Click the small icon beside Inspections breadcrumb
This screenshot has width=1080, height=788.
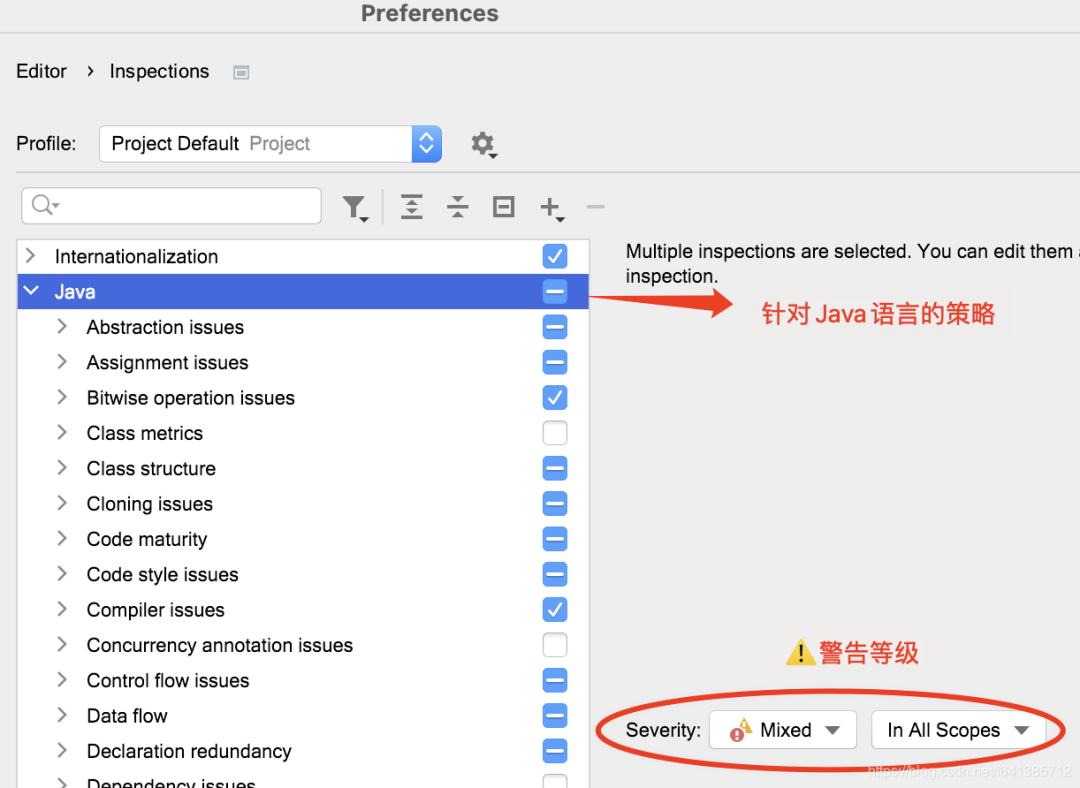[x=241, y=72]
